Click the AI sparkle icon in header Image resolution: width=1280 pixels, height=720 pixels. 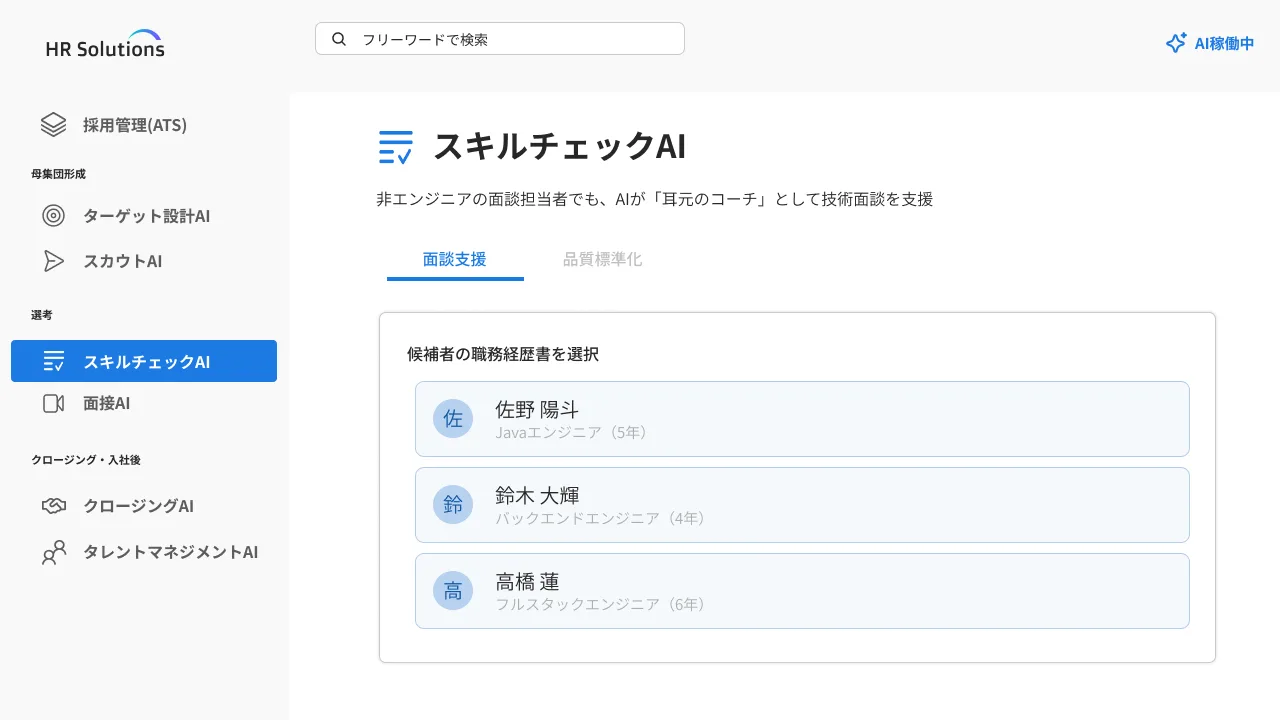1176,43
